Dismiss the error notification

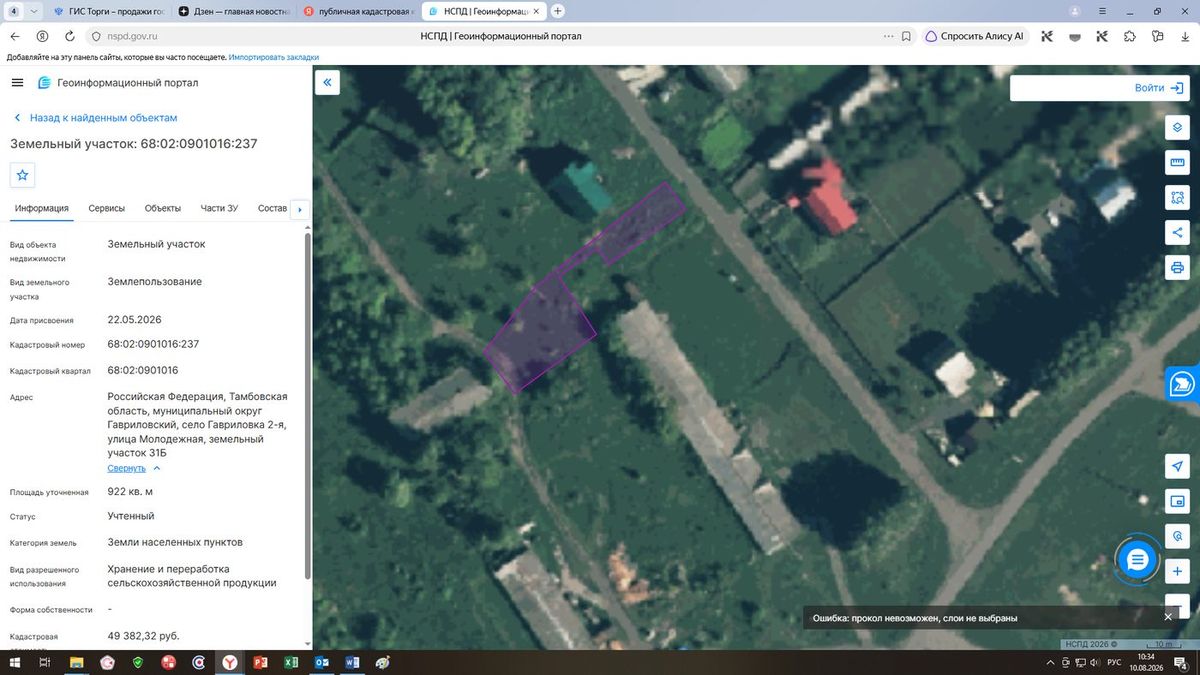tap(1167, 617)
